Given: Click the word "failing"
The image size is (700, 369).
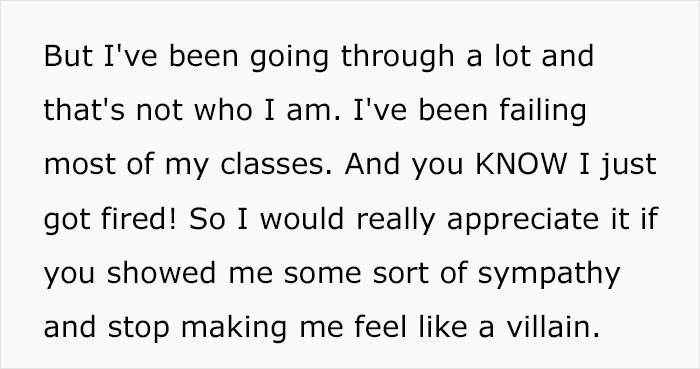Looking at the screenshot, I should click(542, 113).
